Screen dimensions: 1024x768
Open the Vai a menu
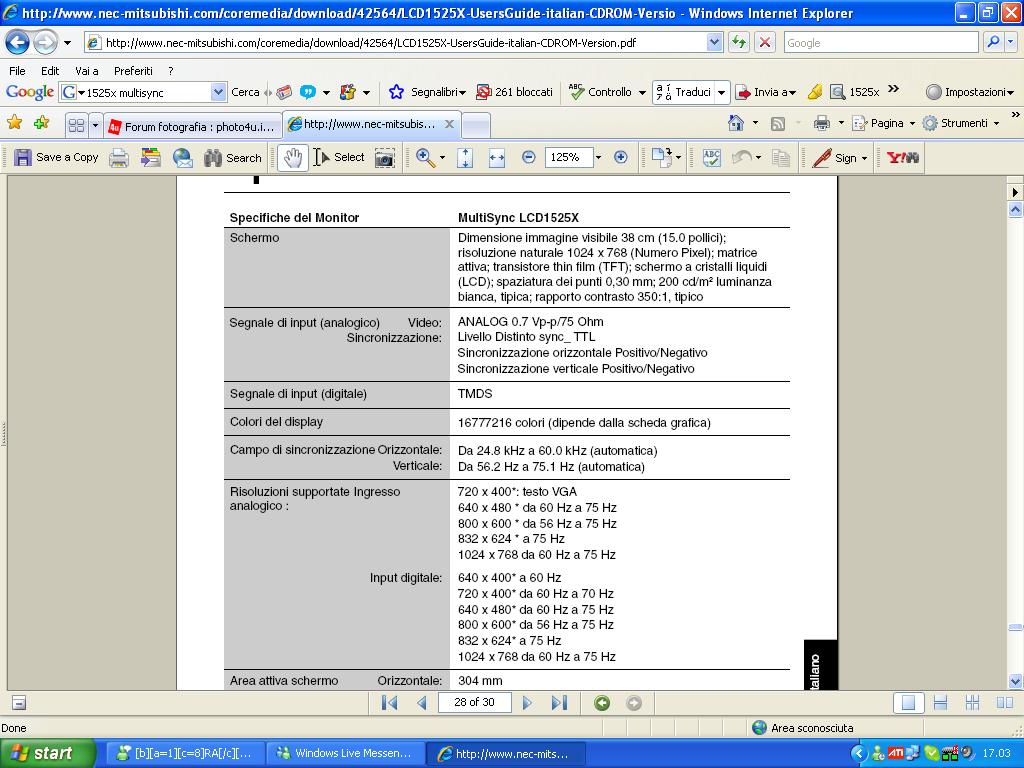tap(87, 71)
